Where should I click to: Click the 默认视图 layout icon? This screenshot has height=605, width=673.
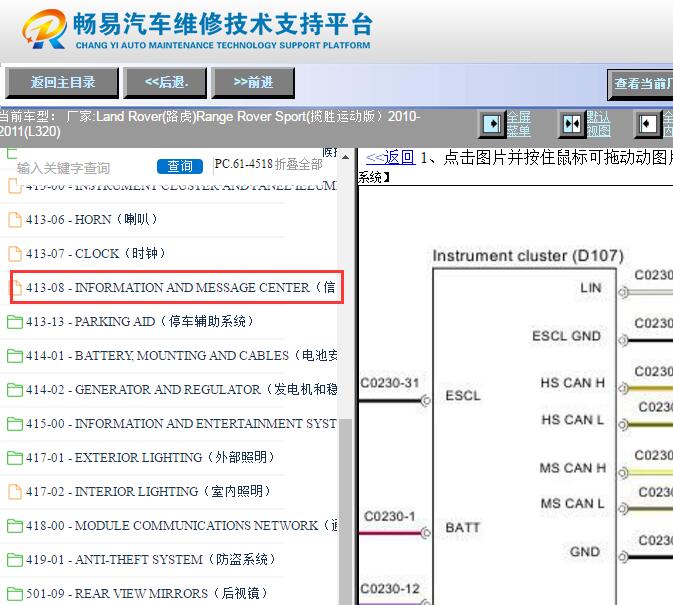click(572, 124)
